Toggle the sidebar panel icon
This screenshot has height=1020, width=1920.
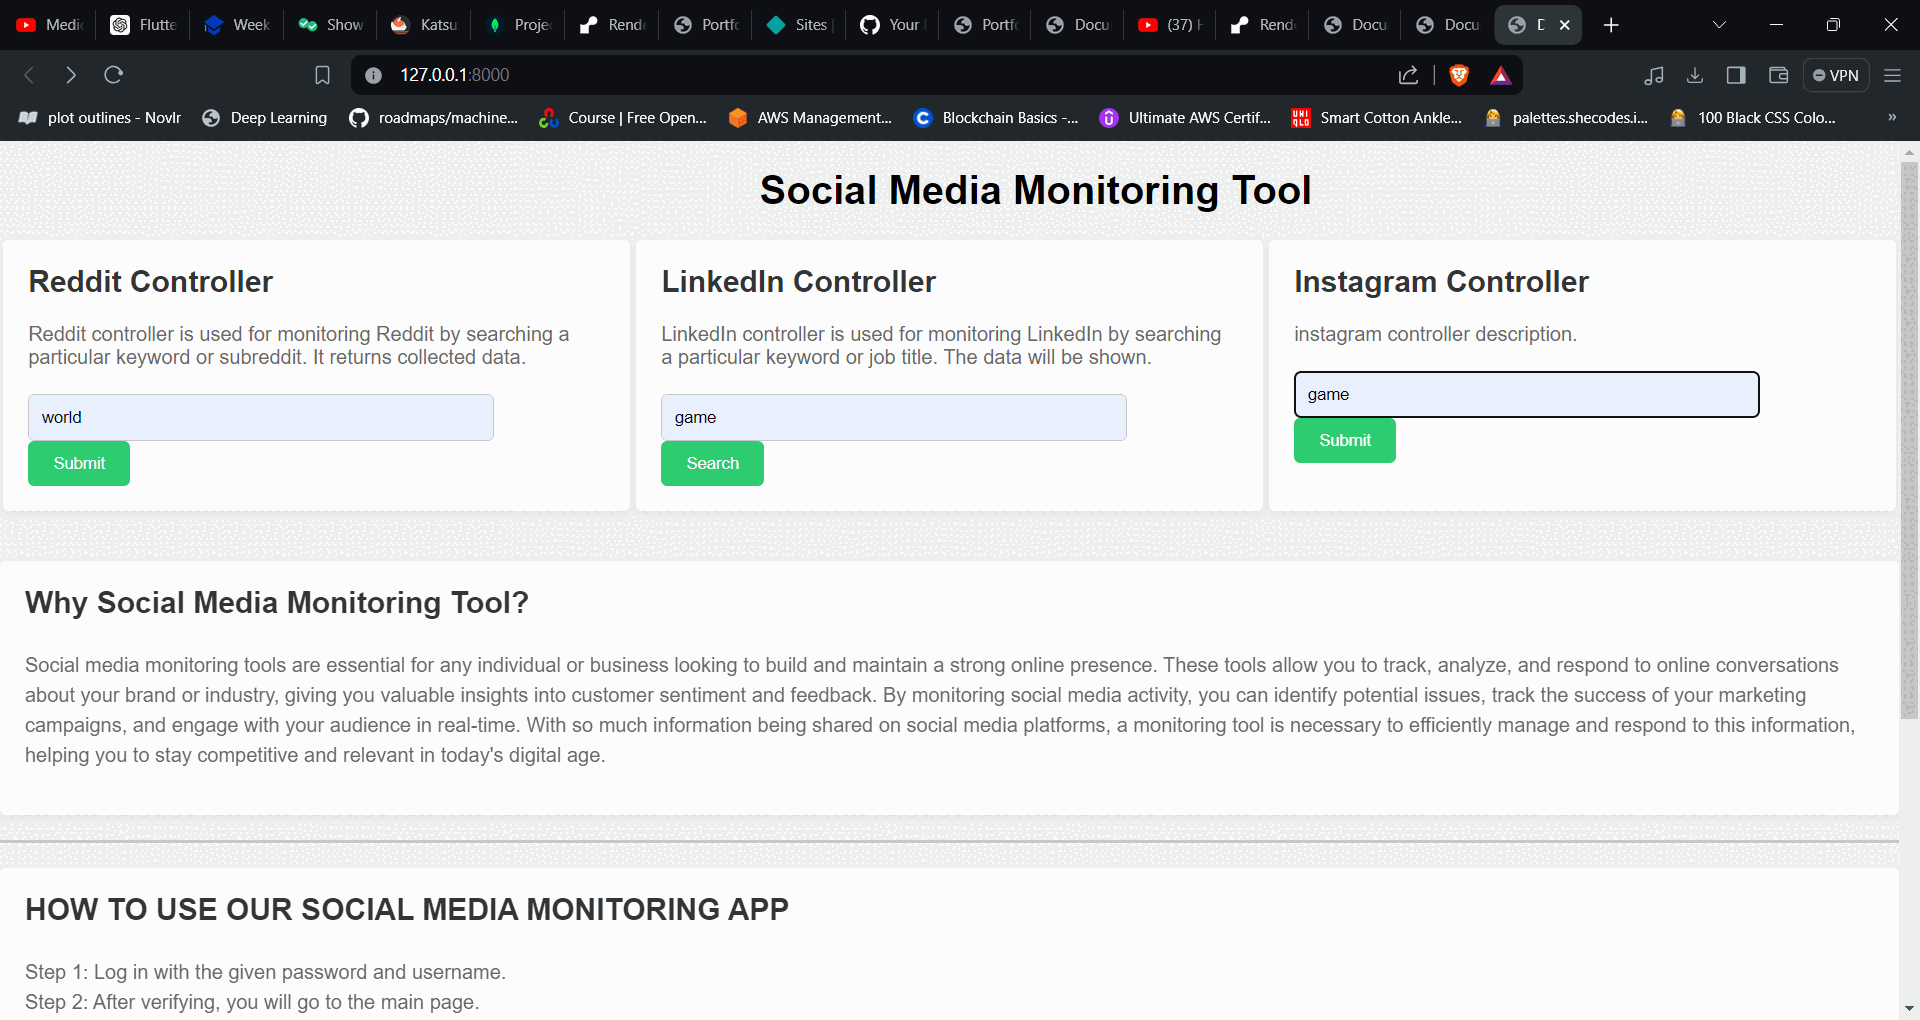tap(1736, 75)
